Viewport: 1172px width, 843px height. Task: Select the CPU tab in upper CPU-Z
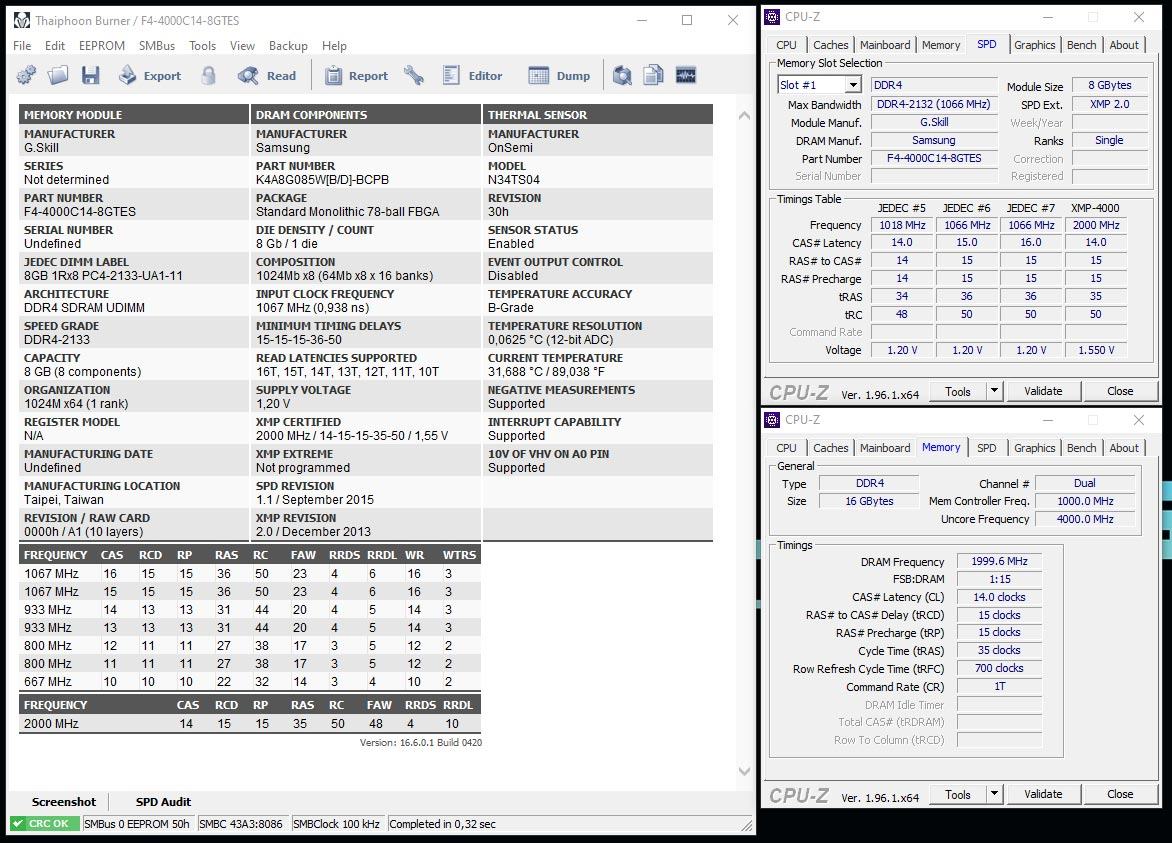point(786,45)
